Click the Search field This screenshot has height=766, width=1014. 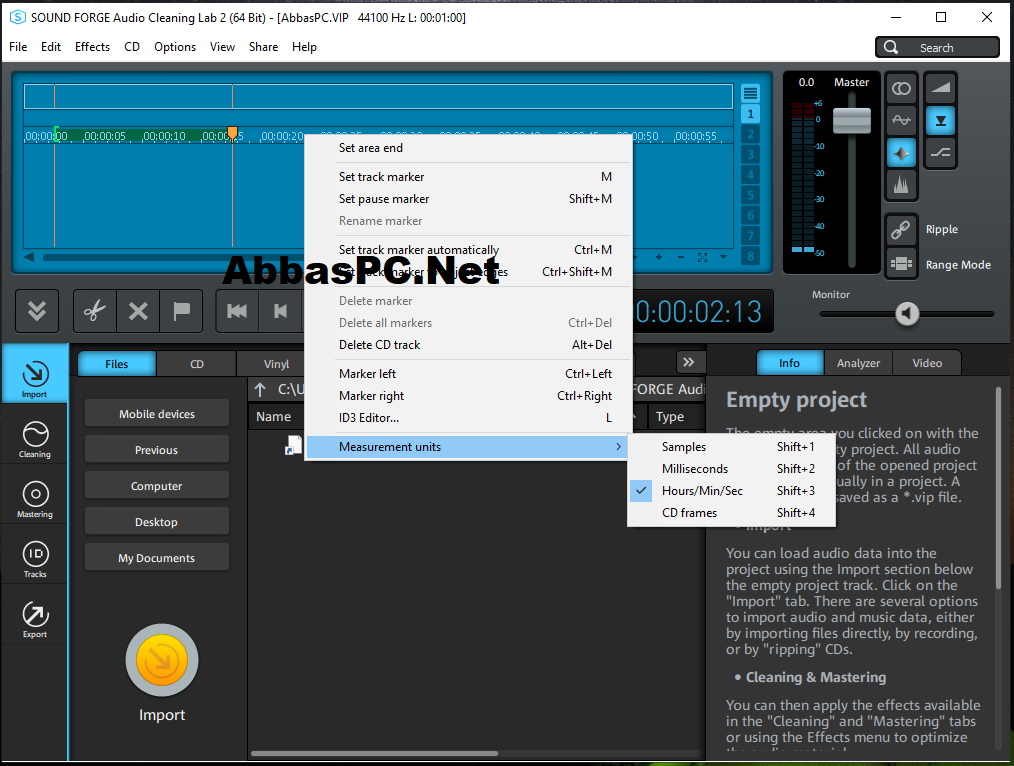[x=937, y=47]
